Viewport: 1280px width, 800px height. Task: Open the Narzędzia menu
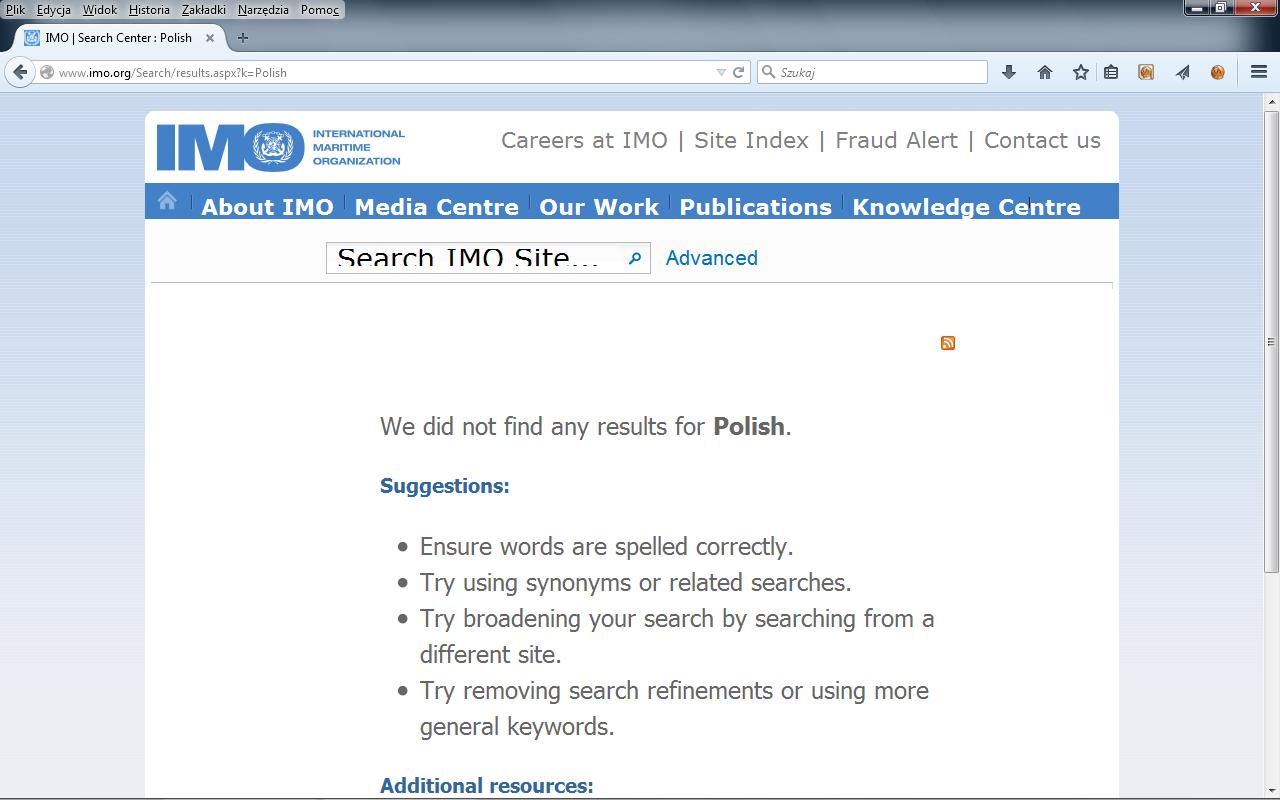click(263, 9)
